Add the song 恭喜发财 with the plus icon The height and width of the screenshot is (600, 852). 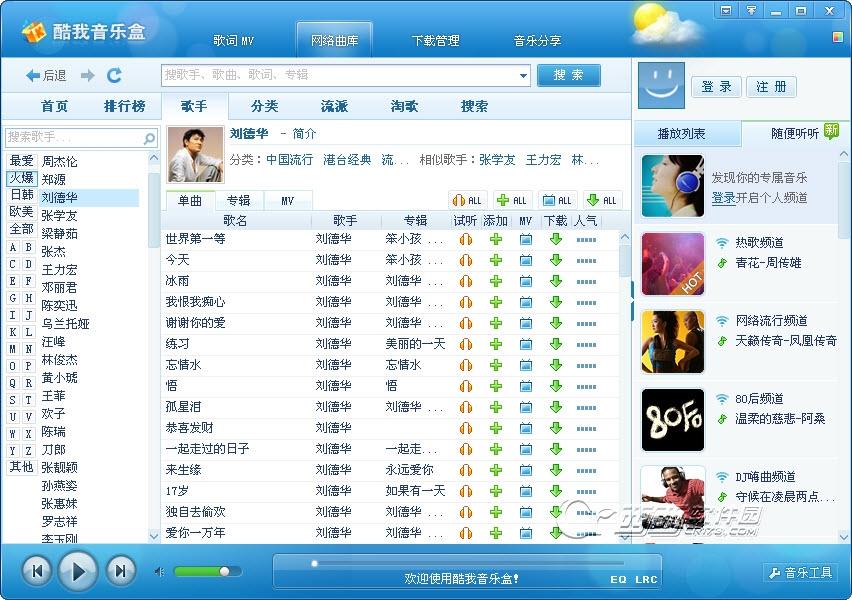click(496, 428)
